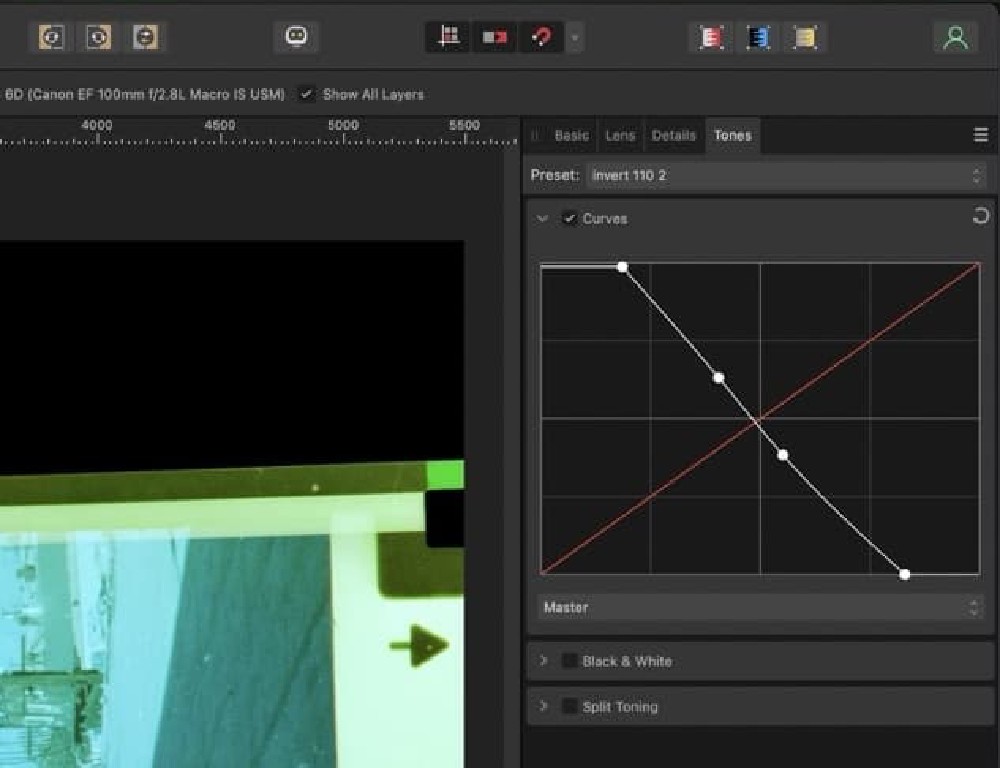Click the force pixel alignment icon
Screen dimensions: 1000x768
coord(495,37)
